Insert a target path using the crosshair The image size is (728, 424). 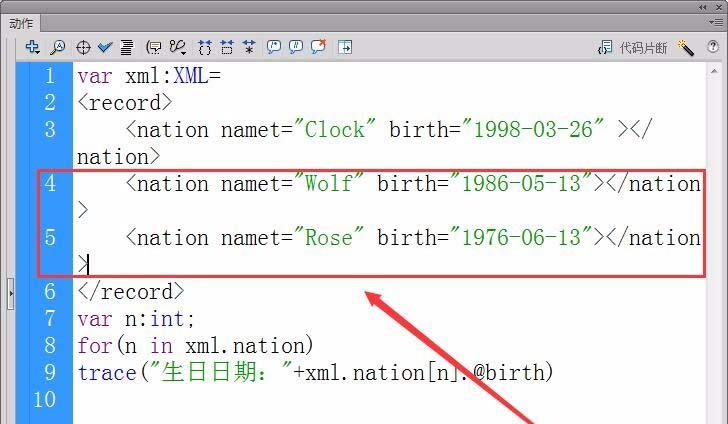(x=83, y=47)
